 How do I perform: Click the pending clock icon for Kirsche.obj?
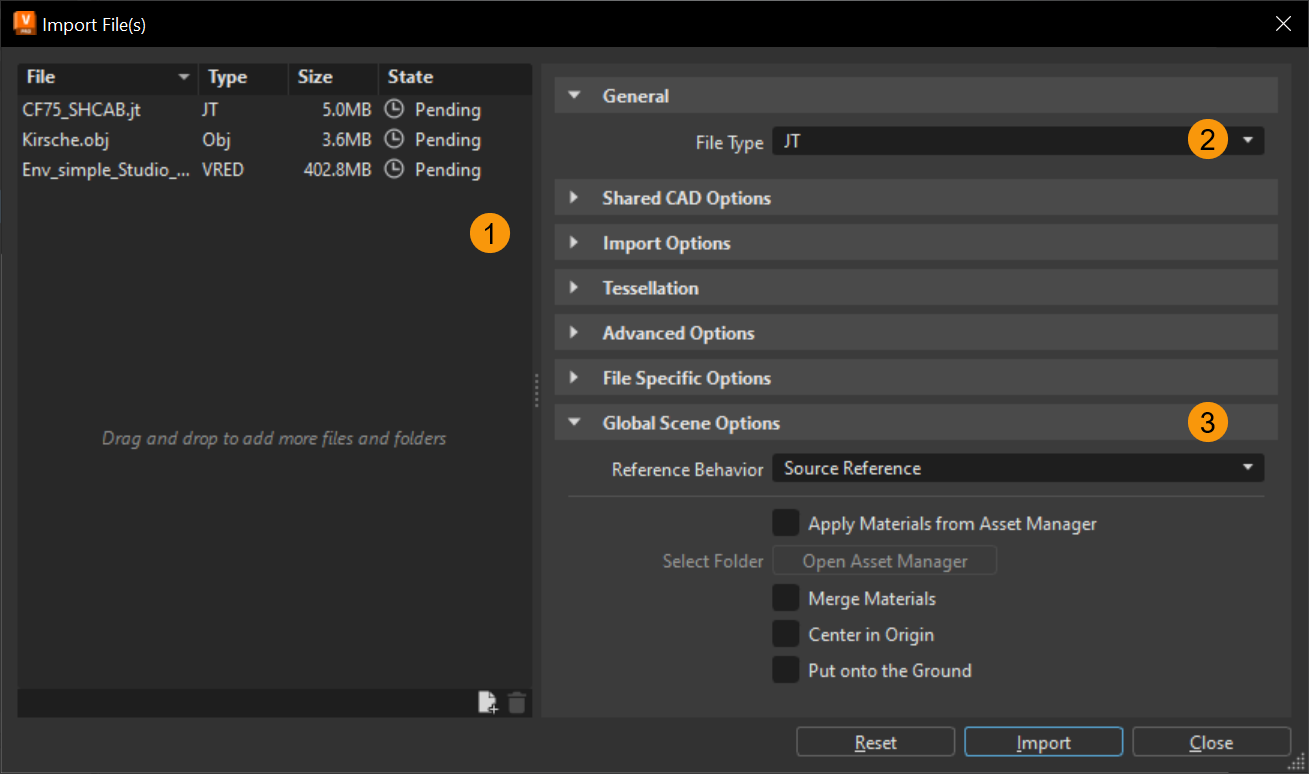tap(395, 139)
